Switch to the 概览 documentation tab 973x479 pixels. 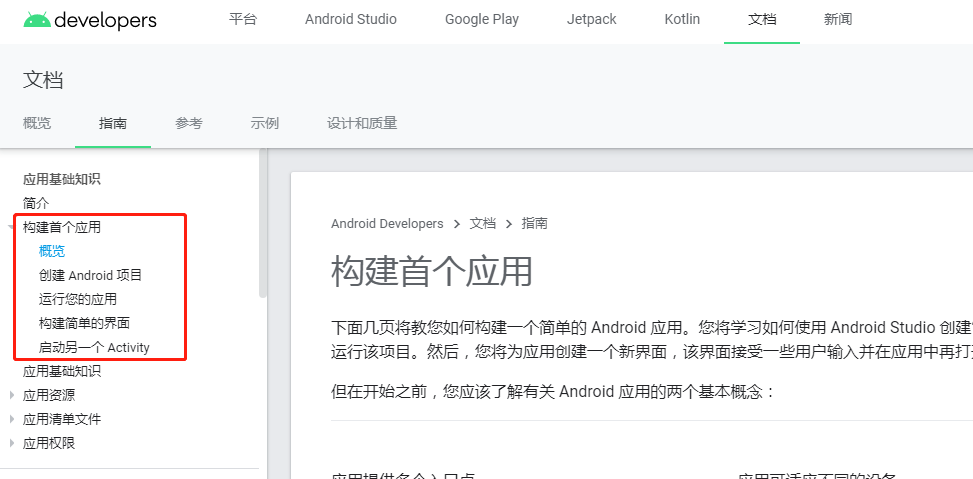(37, 123)
